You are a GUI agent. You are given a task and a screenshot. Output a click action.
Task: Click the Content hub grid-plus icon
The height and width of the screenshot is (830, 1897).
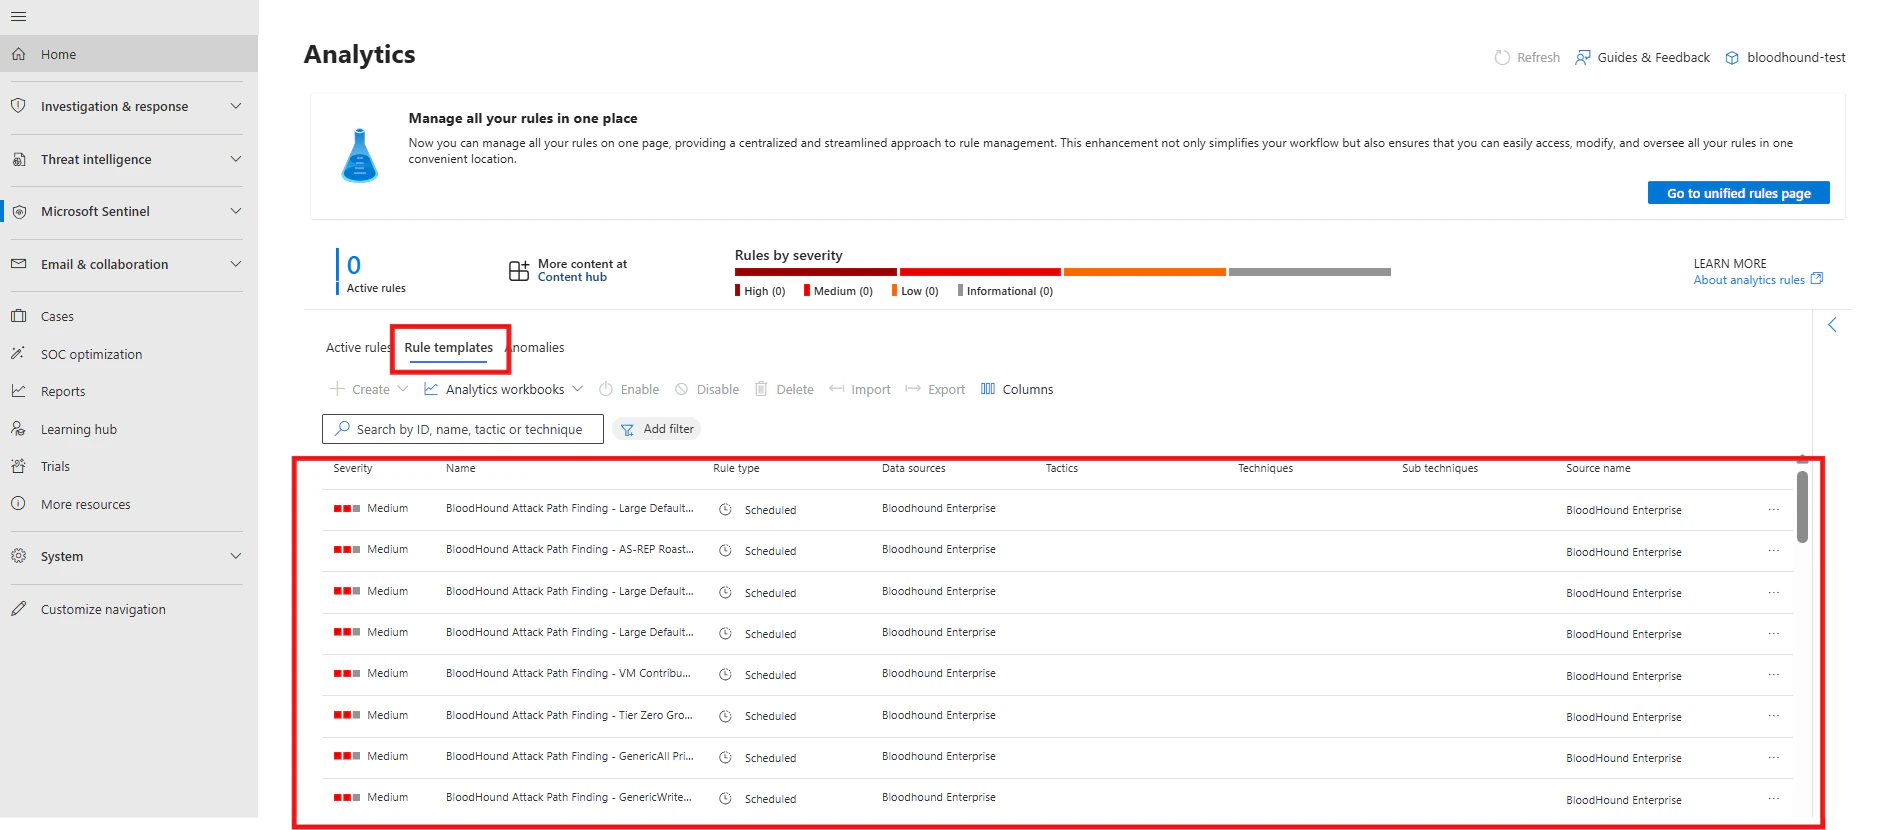click(519, 270)
